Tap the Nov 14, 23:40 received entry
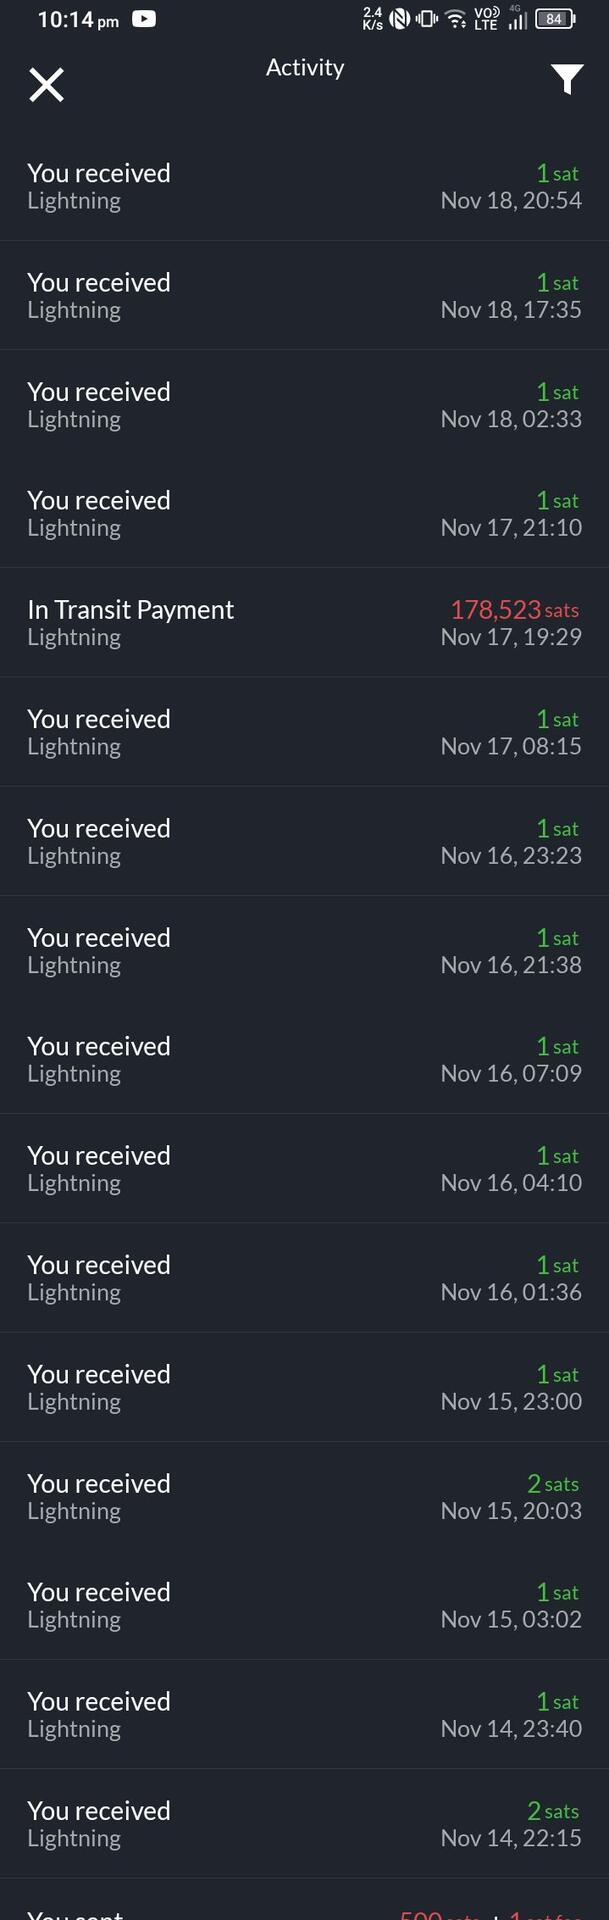The width and height of the screenshot is (609, 1920). click(x=304, y=1714)
